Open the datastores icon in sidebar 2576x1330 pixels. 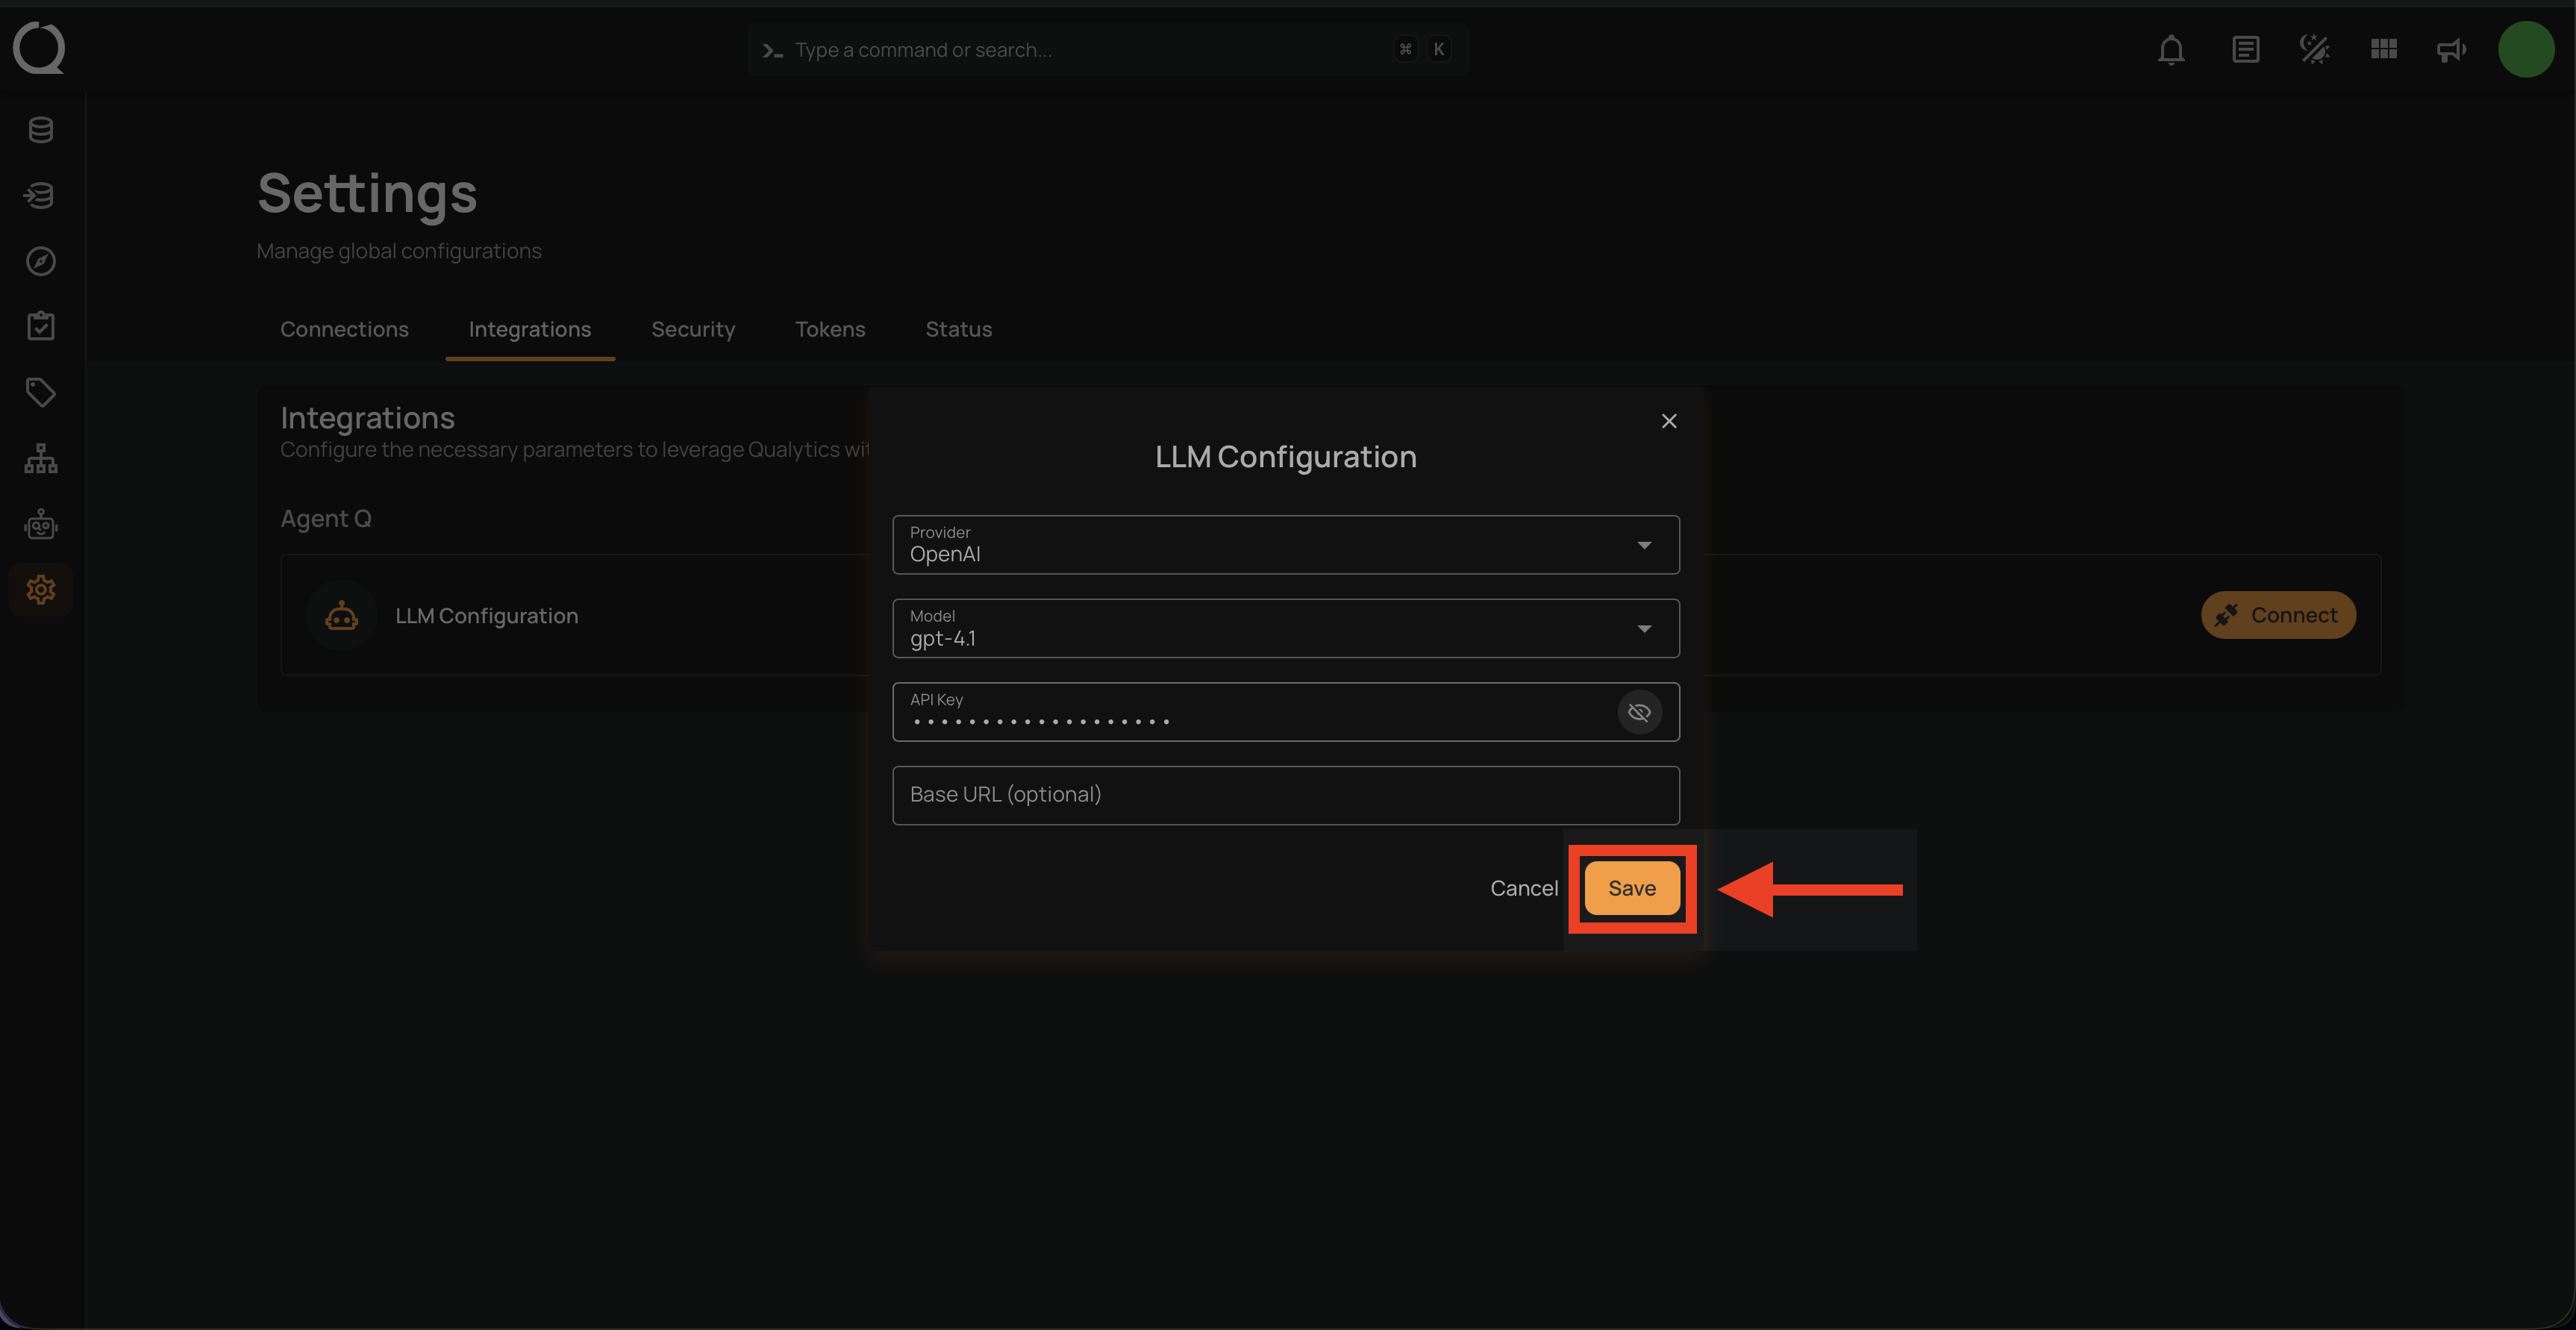pyautogui.click(x=41, y=129)
